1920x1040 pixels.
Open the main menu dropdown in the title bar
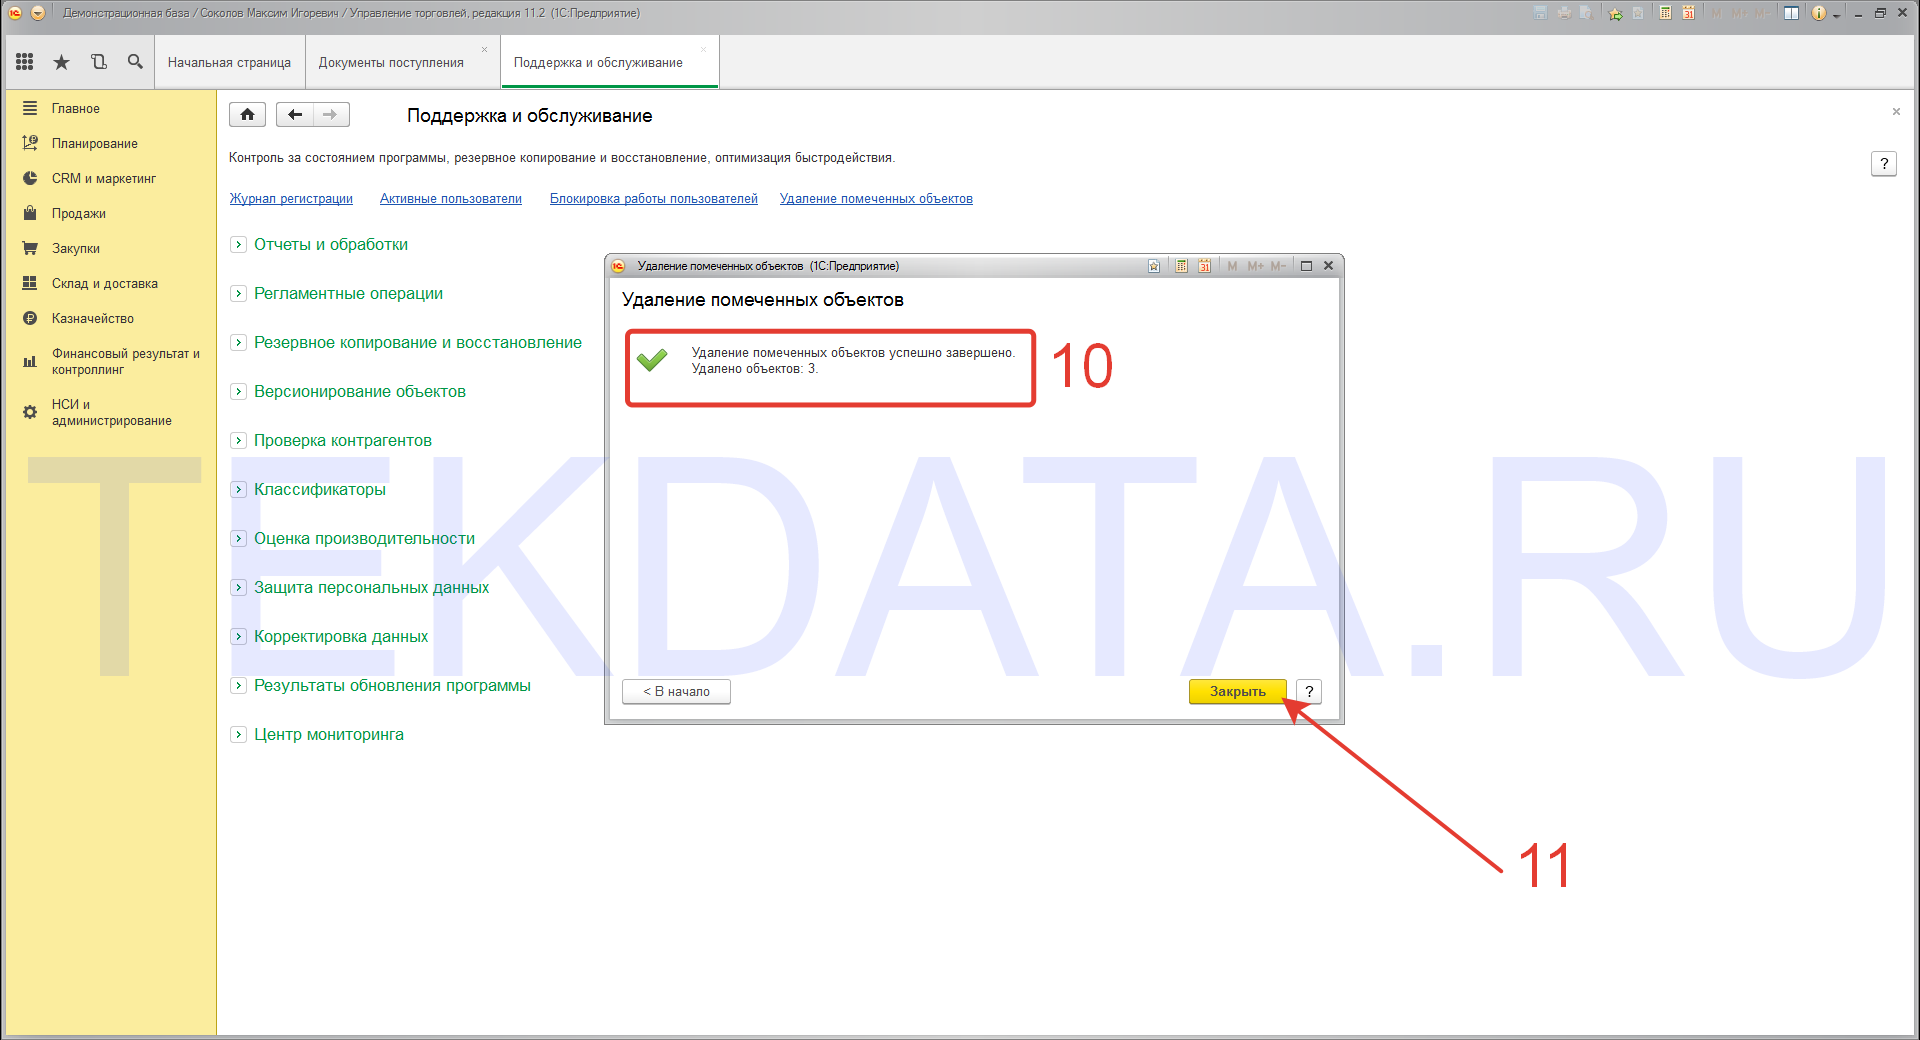38,13
